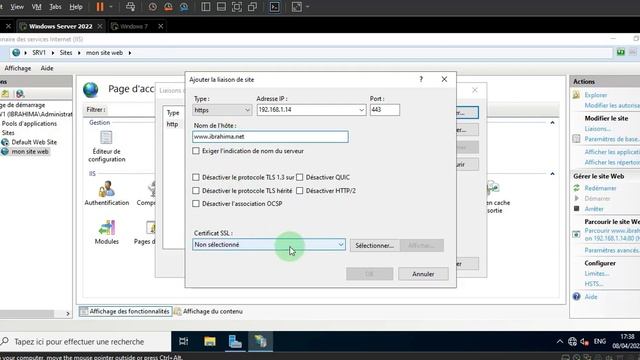Open the VMware Tabs menu

click(55, 7)
